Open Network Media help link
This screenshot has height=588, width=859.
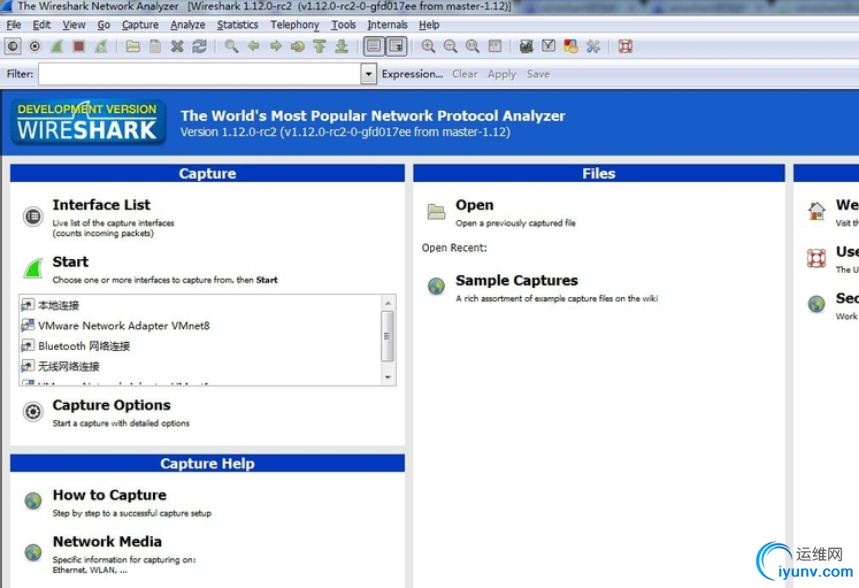point(107,542)
